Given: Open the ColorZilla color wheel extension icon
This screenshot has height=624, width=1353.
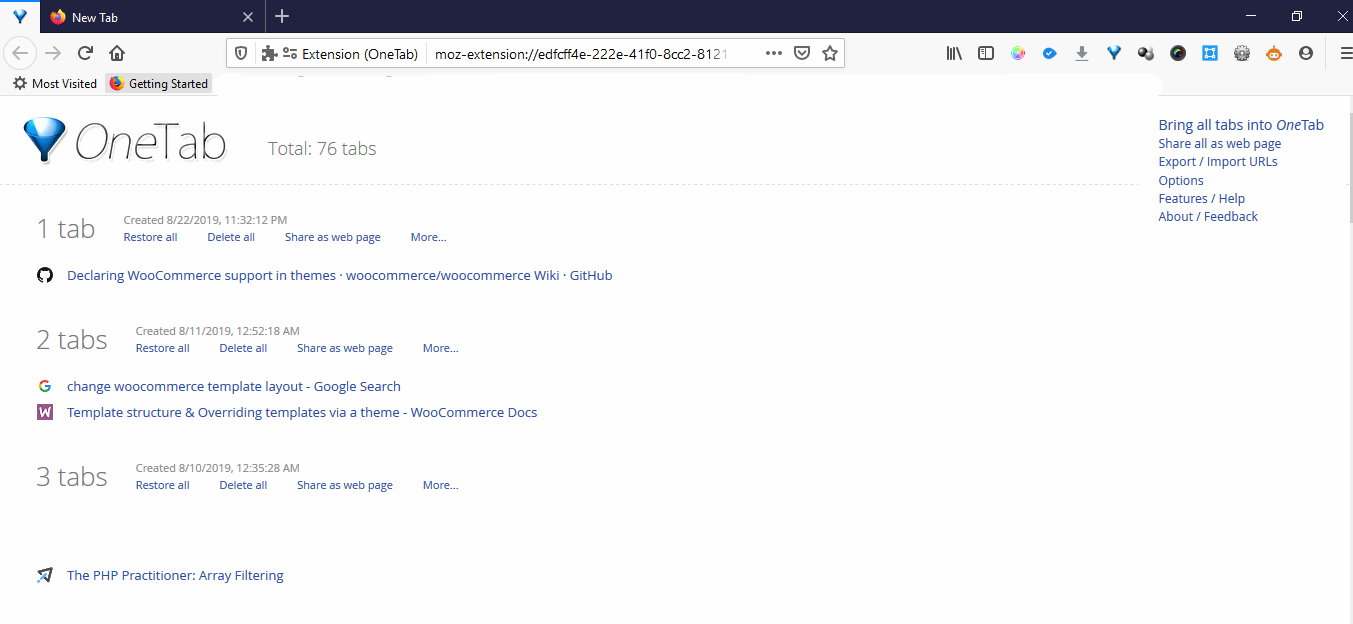Looking at the screenshot, I should click(1017, 53).
